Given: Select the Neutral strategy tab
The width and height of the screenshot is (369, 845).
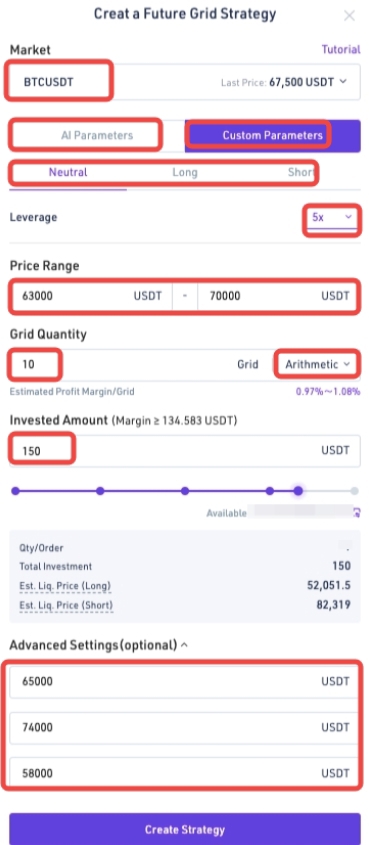Looking at the screenshot, I should (68, 172).
